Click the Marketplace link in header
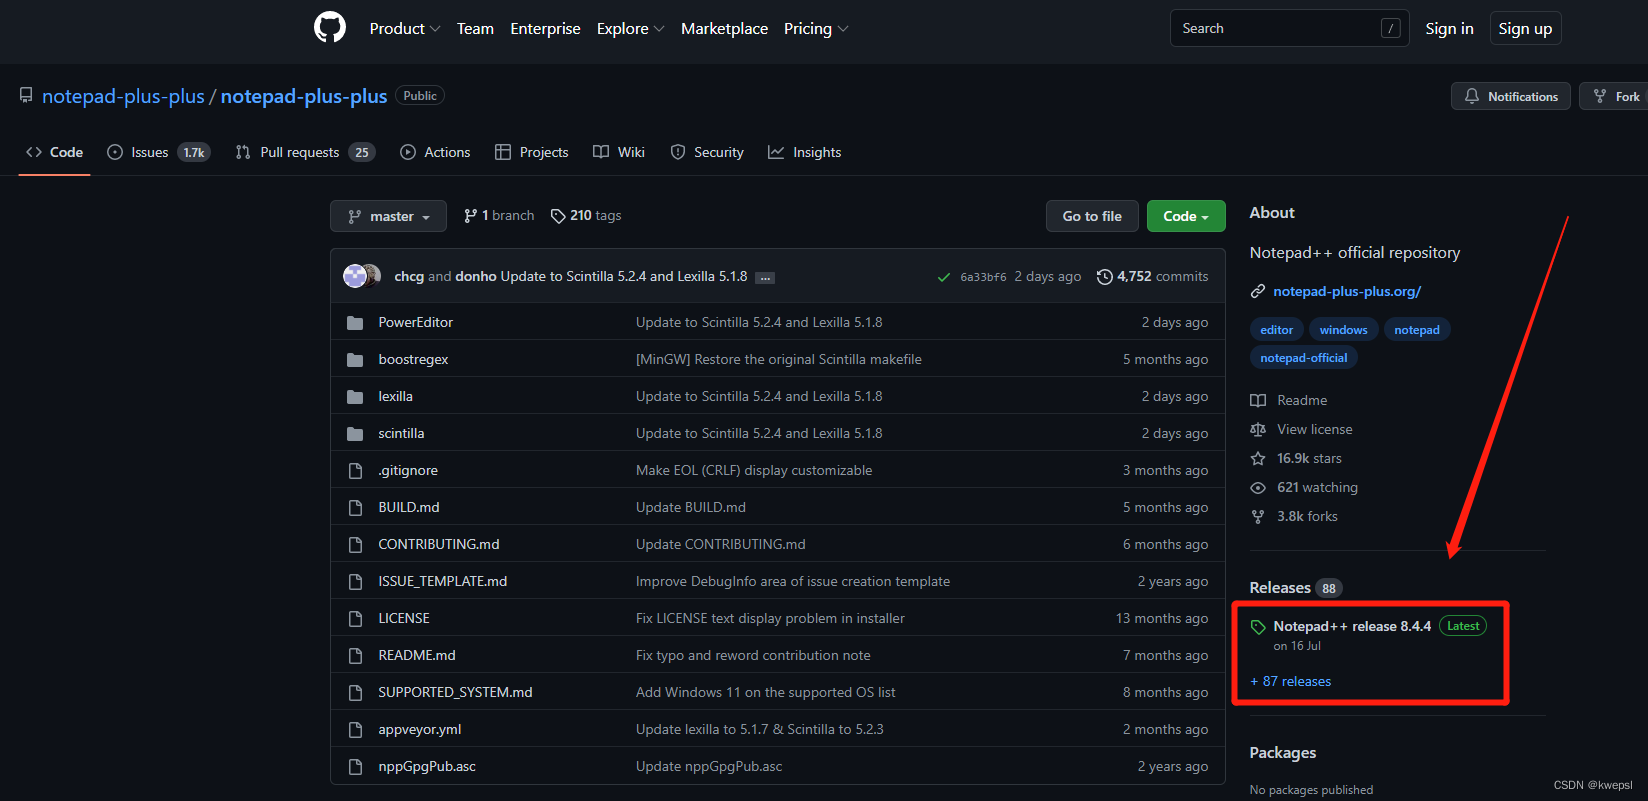 tap(724, 28)
